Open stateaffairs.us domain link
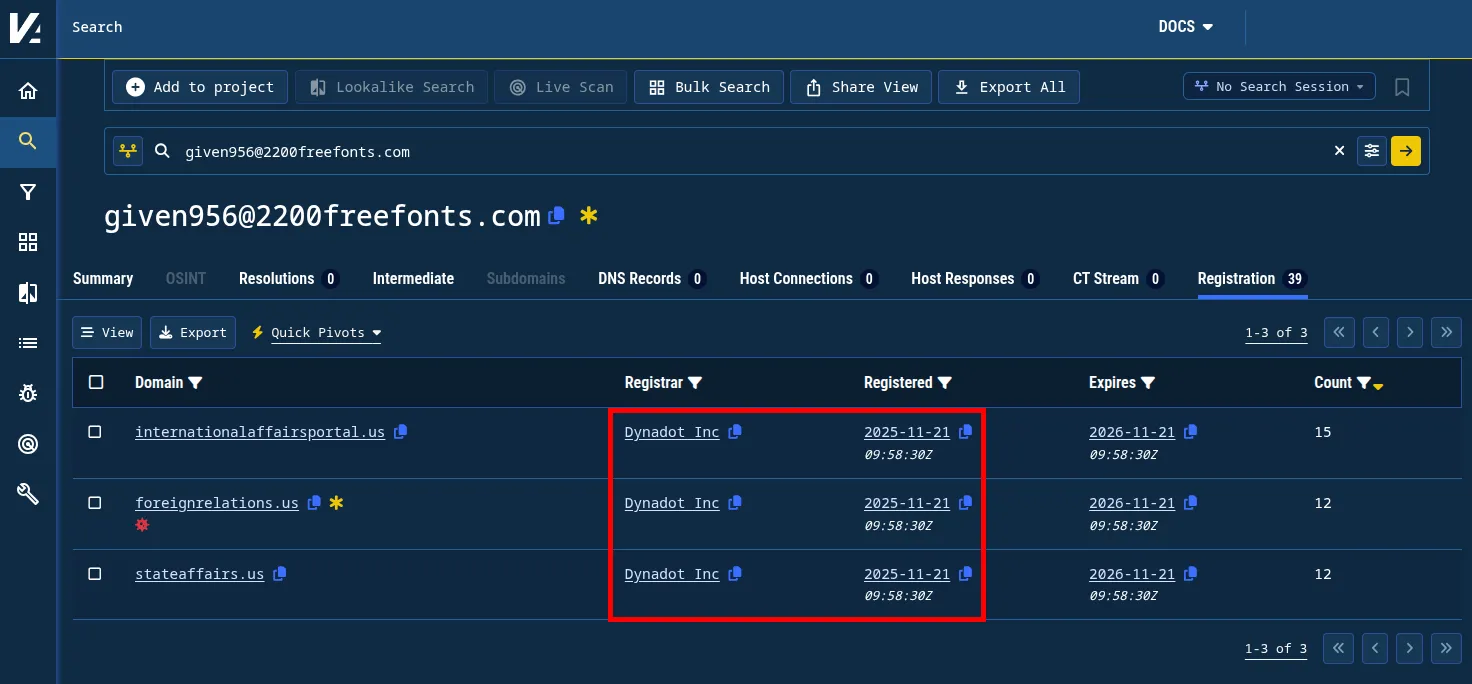The width and height of the screenshot is (1472, 684). [x=200, y=574]
